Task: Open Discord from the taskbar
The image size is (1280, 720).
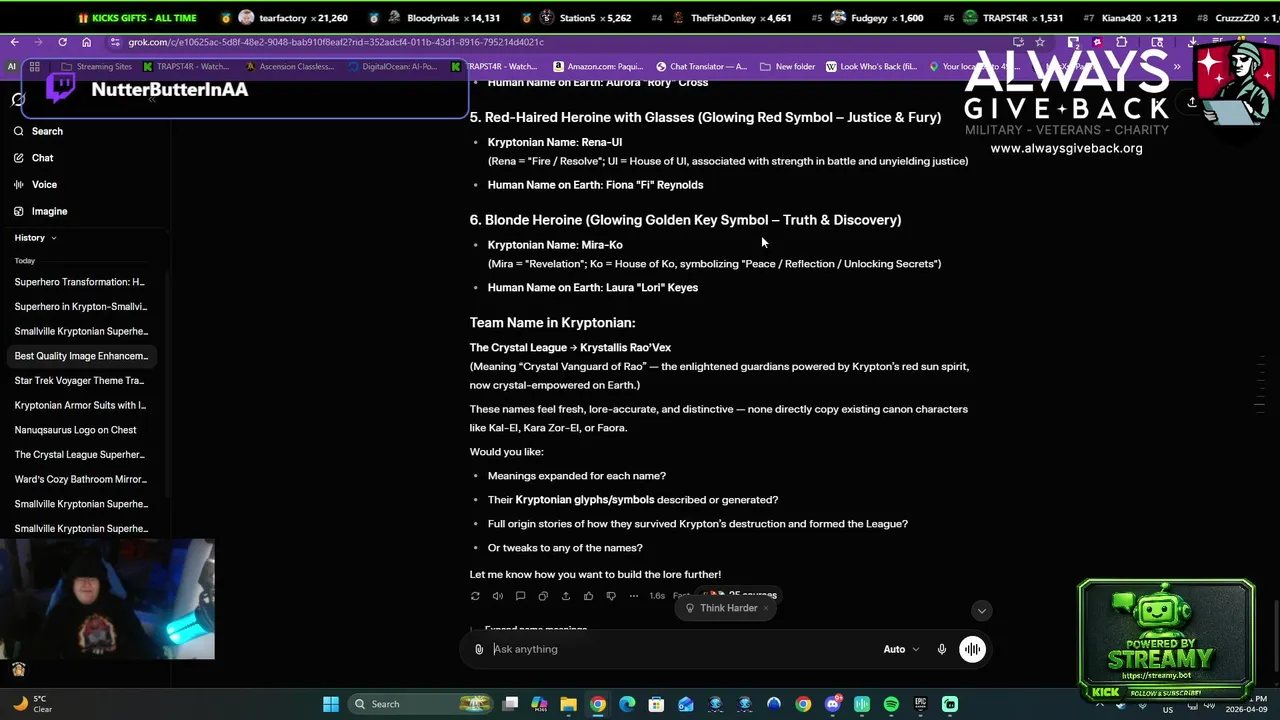Action: tap(833, 704)
